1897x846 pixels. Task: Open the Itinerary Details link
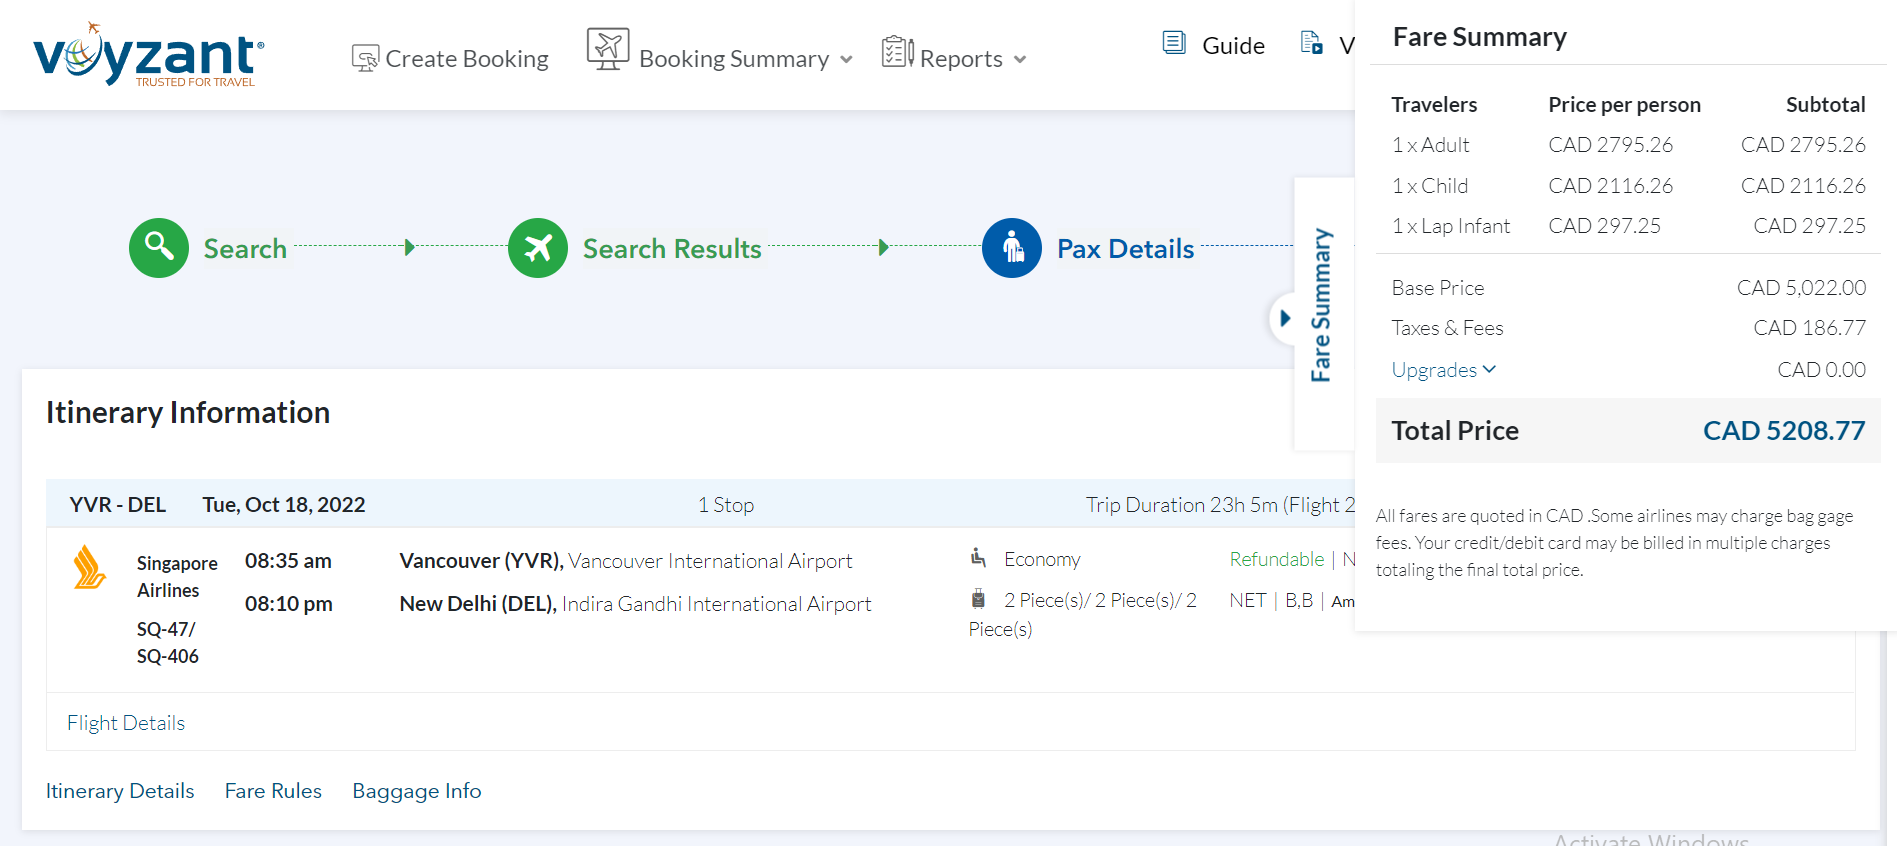click(x=120, y=791)
